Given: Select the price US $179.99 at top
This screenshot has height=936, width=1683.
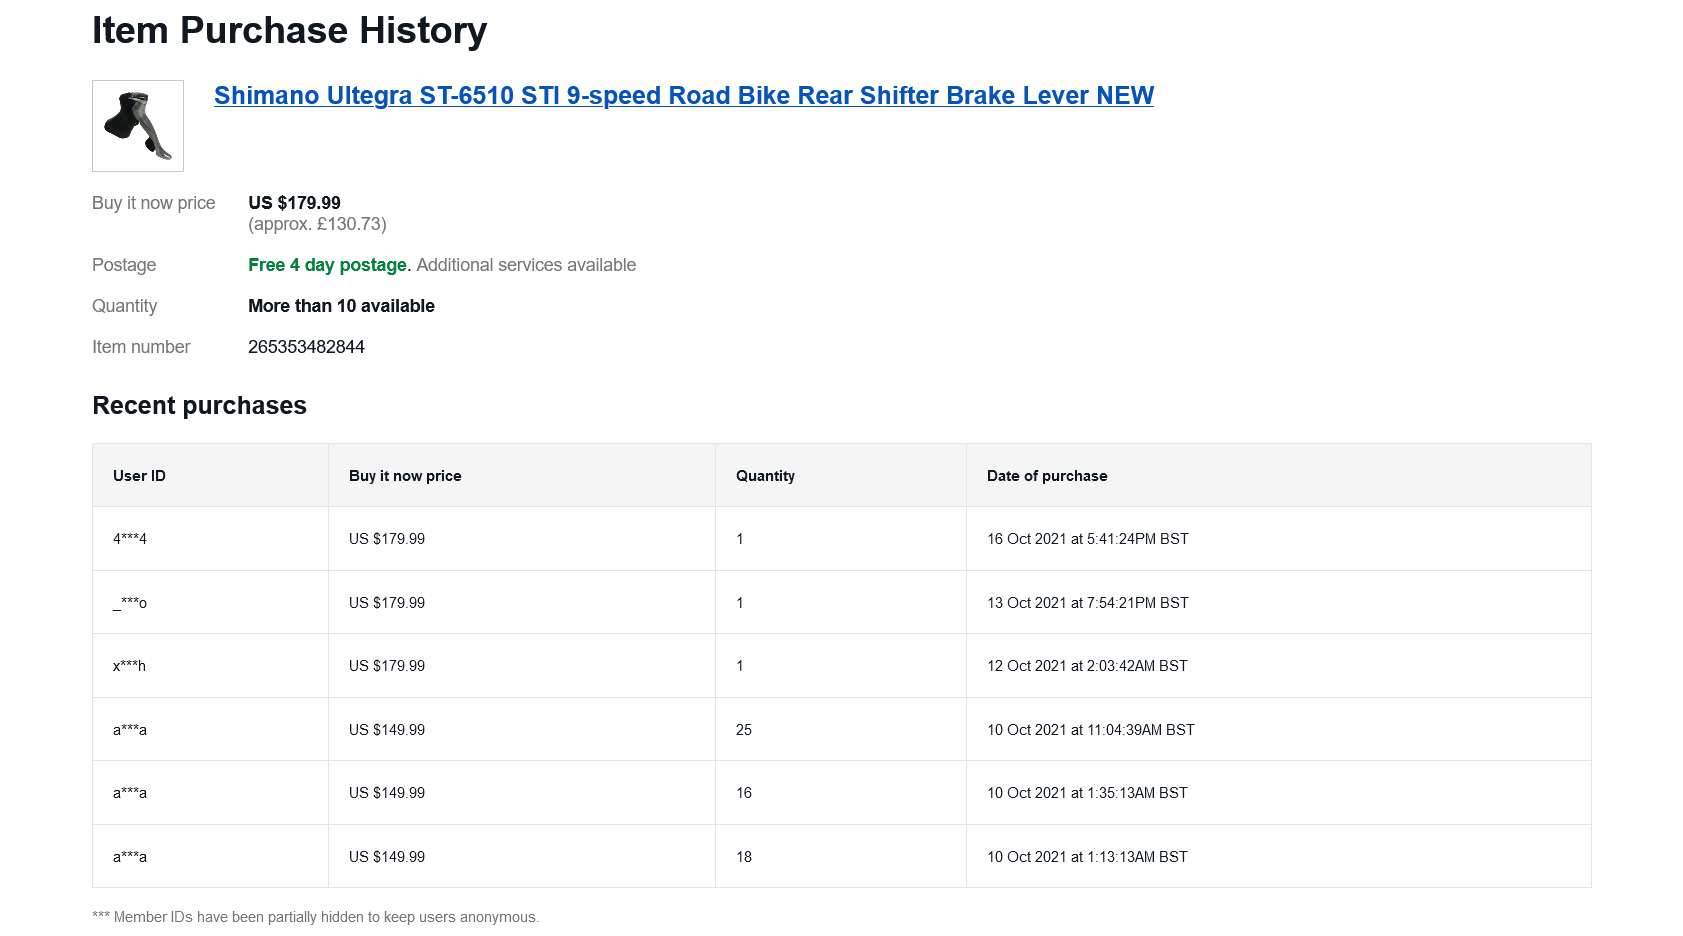Looking at the screenshot, I should (x=294, y=203).
